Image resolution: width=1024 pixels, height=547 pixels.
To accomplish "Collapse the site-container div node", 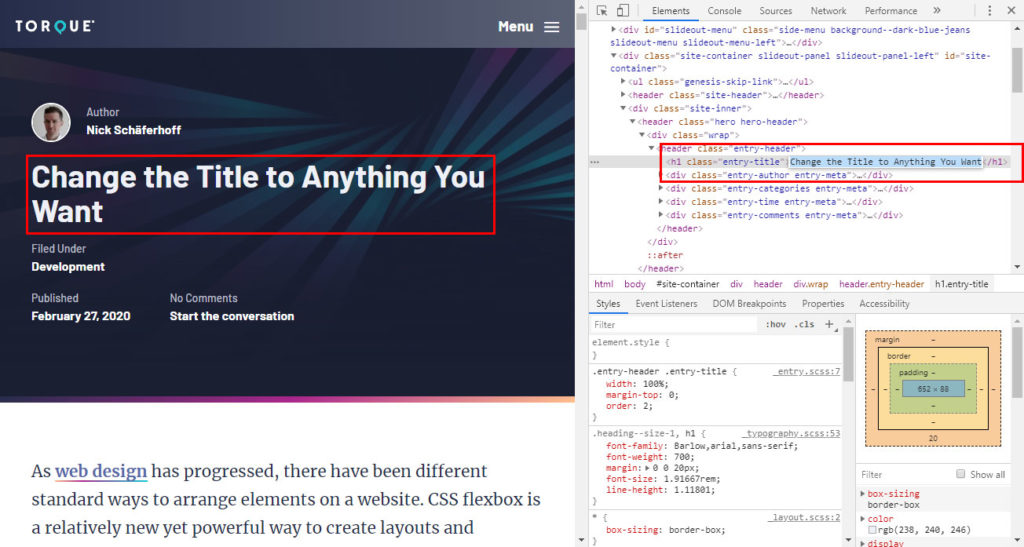I will (614, 56).
